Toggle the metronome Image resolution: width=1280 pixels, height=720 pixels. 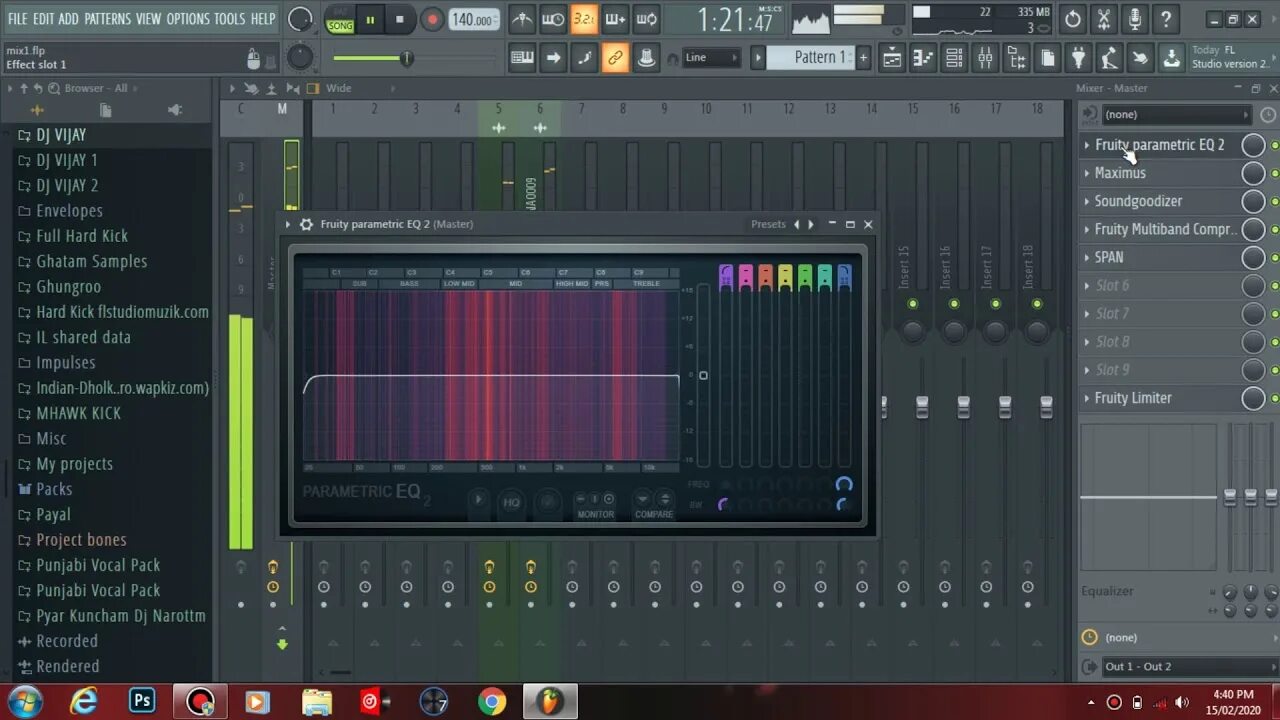click(522, 17)
